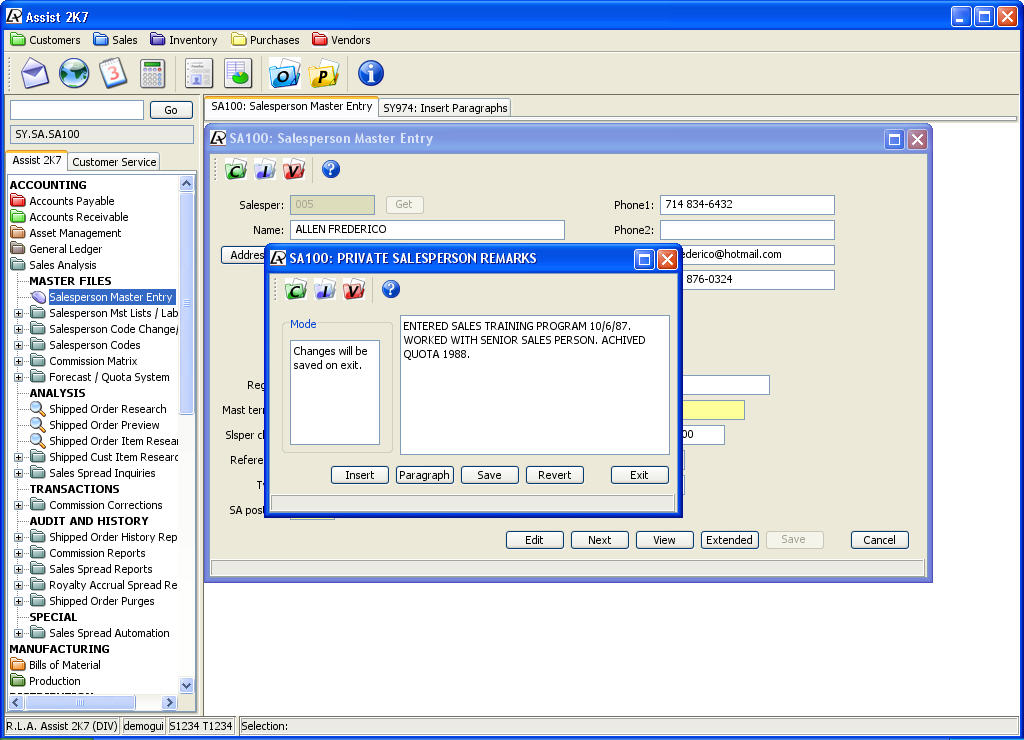The height and width of the screenshot is (740, 1024).
Task: Open Shipped Order Preview magnifier item
Action: coord(95,425)
